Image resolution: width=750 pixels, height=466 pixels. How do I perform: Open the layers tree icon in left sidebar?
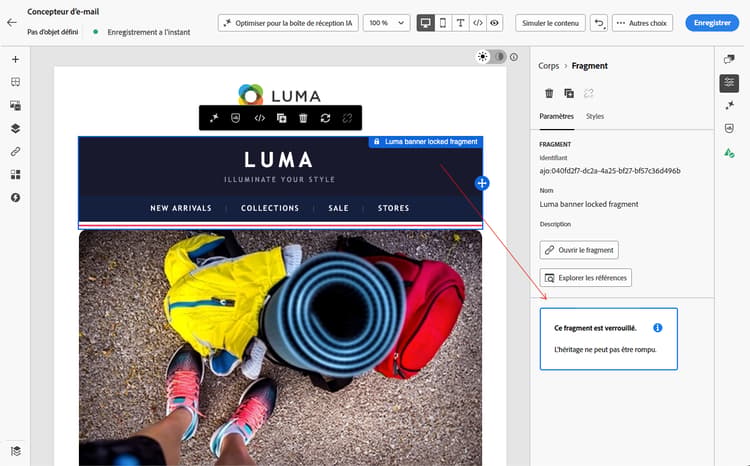pos(15,128)
